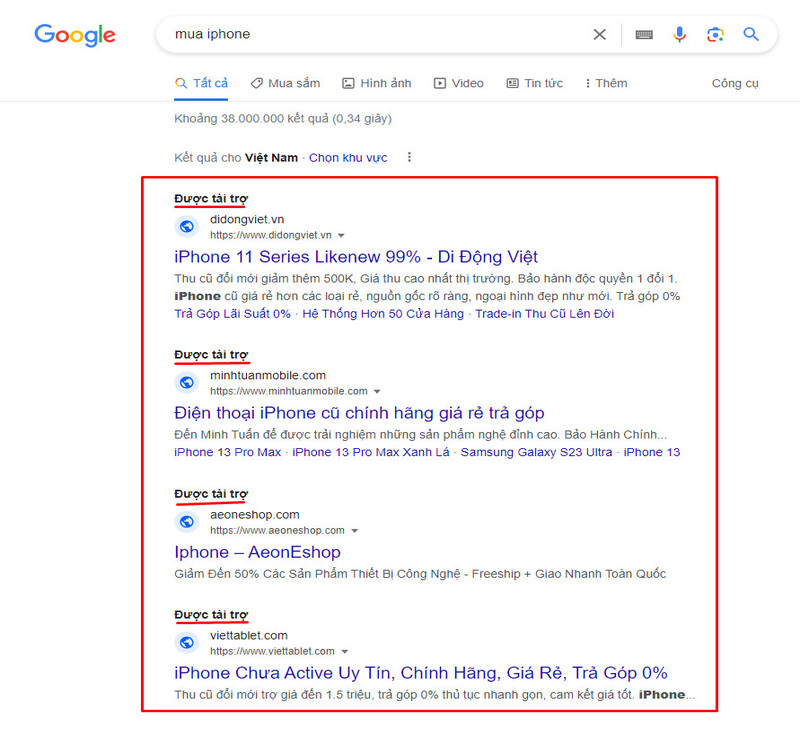
Task: Expand dropdown arrow next to didongviet.vn URL
Action: click(x=342, y=236)
